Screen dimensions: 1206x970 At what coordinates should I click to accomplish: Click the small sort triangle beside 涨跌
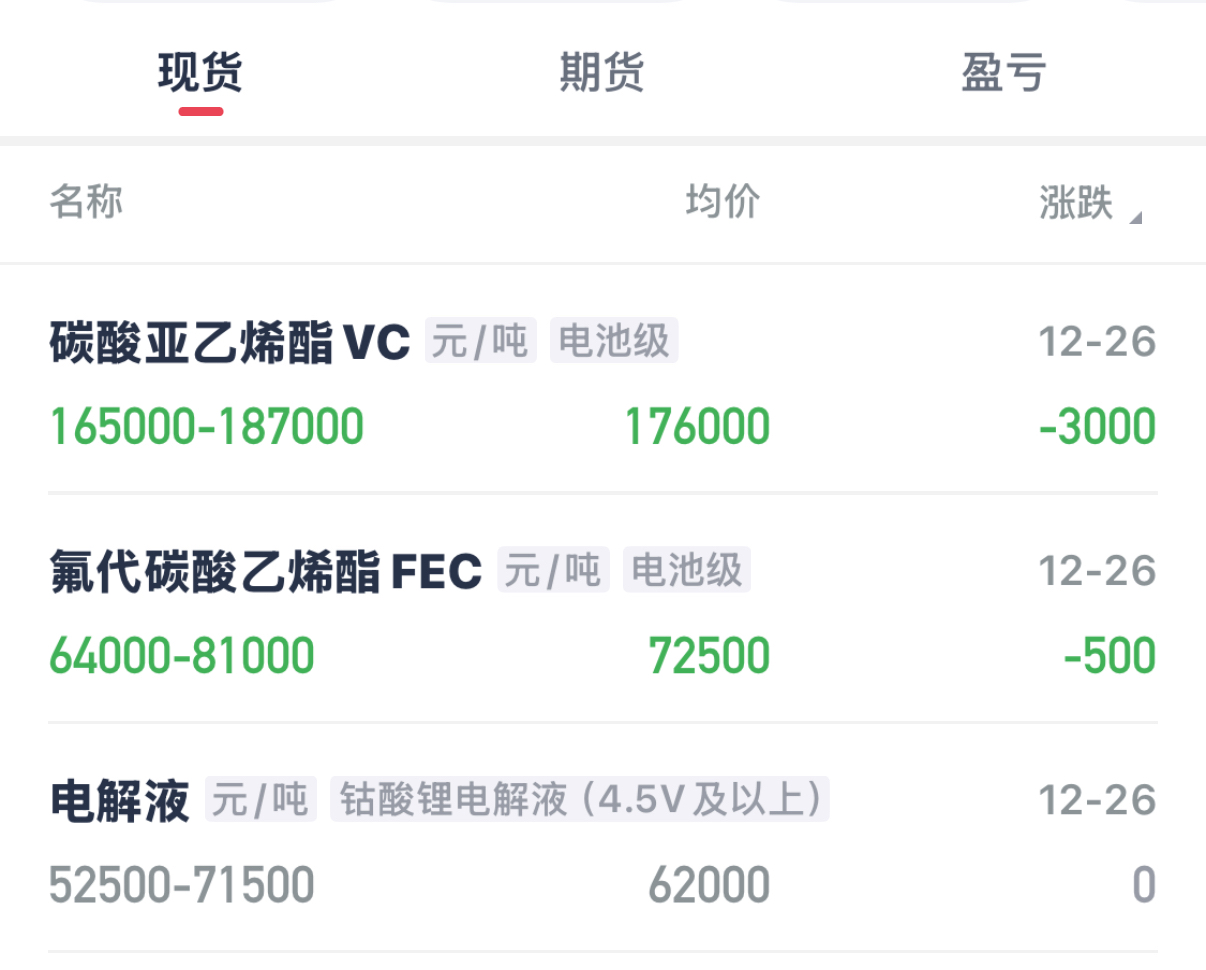[x=1135, y=217]
